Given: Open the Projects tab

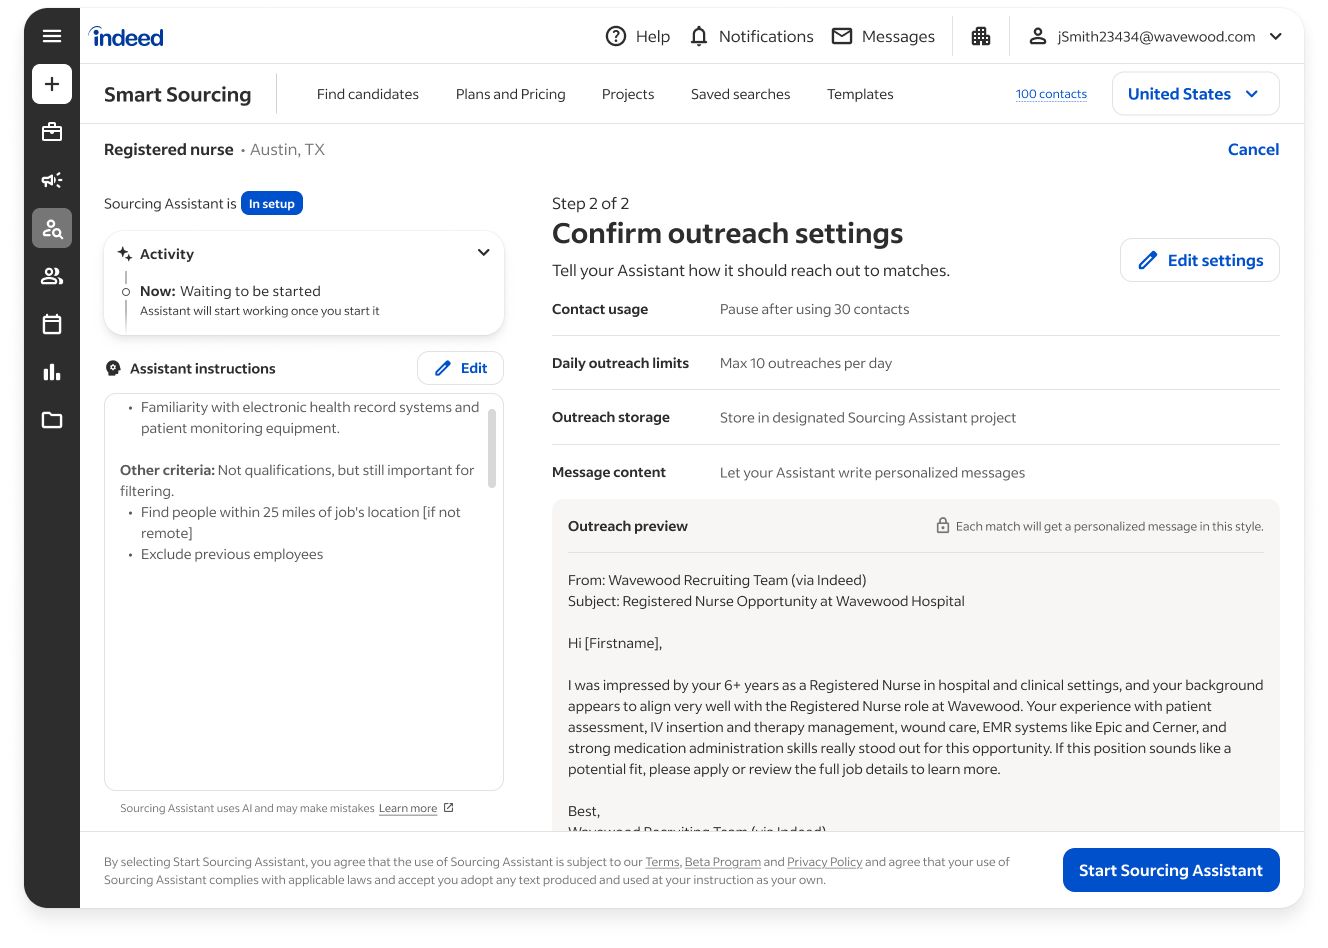Looking at the screenshot, I should [627, 94].
